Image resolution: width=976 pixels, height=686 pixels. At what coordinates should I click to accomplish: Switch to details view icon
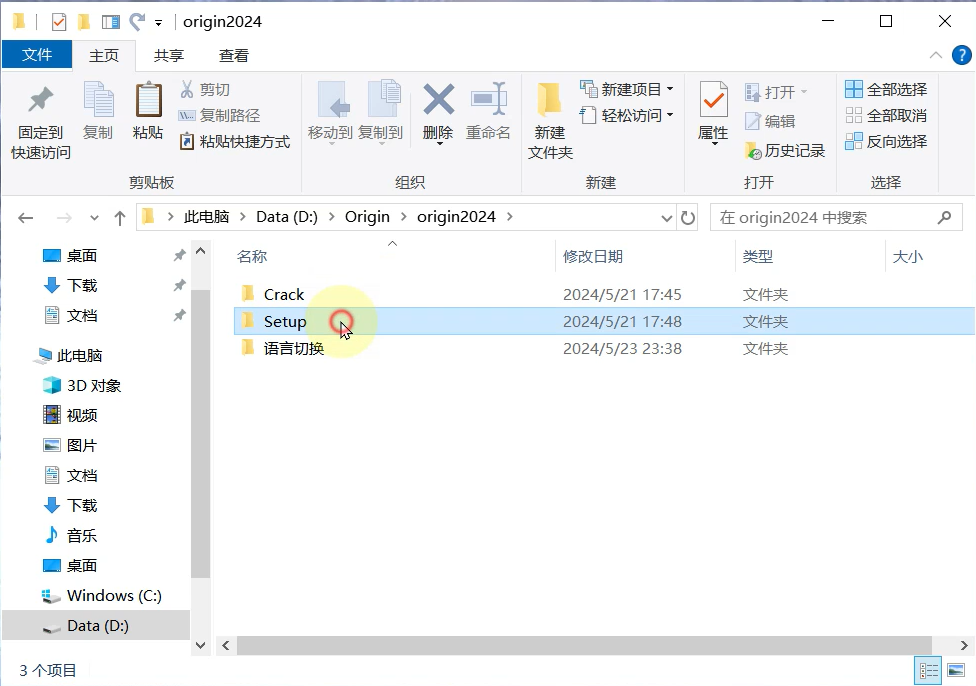929,670
